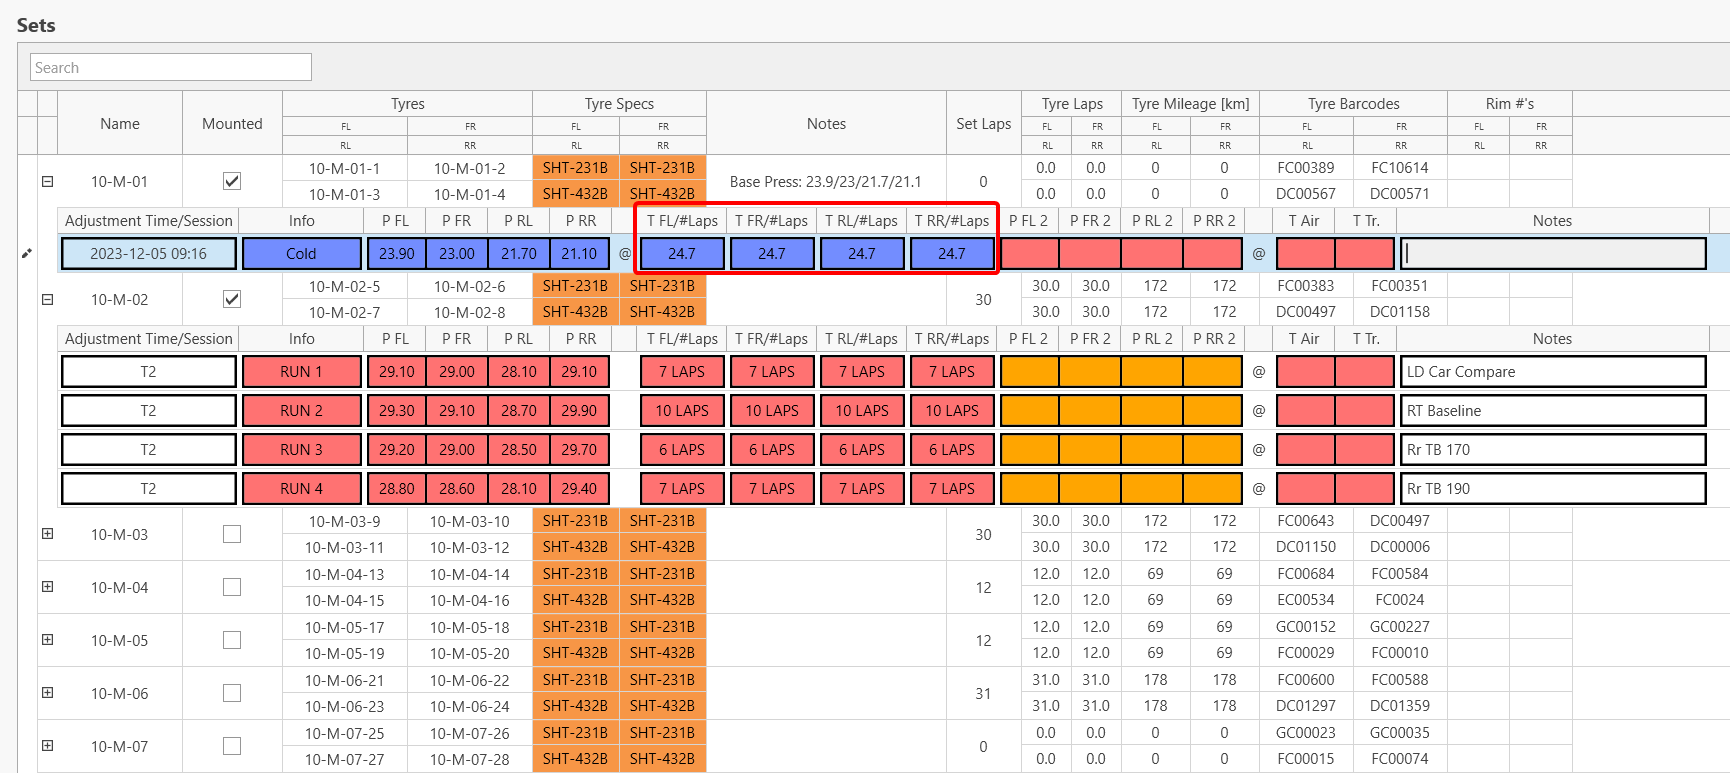1730x773 pixels.
Task: Click the pencil edit icon beside the 2023-12-05 row
Action: point(27,254)
